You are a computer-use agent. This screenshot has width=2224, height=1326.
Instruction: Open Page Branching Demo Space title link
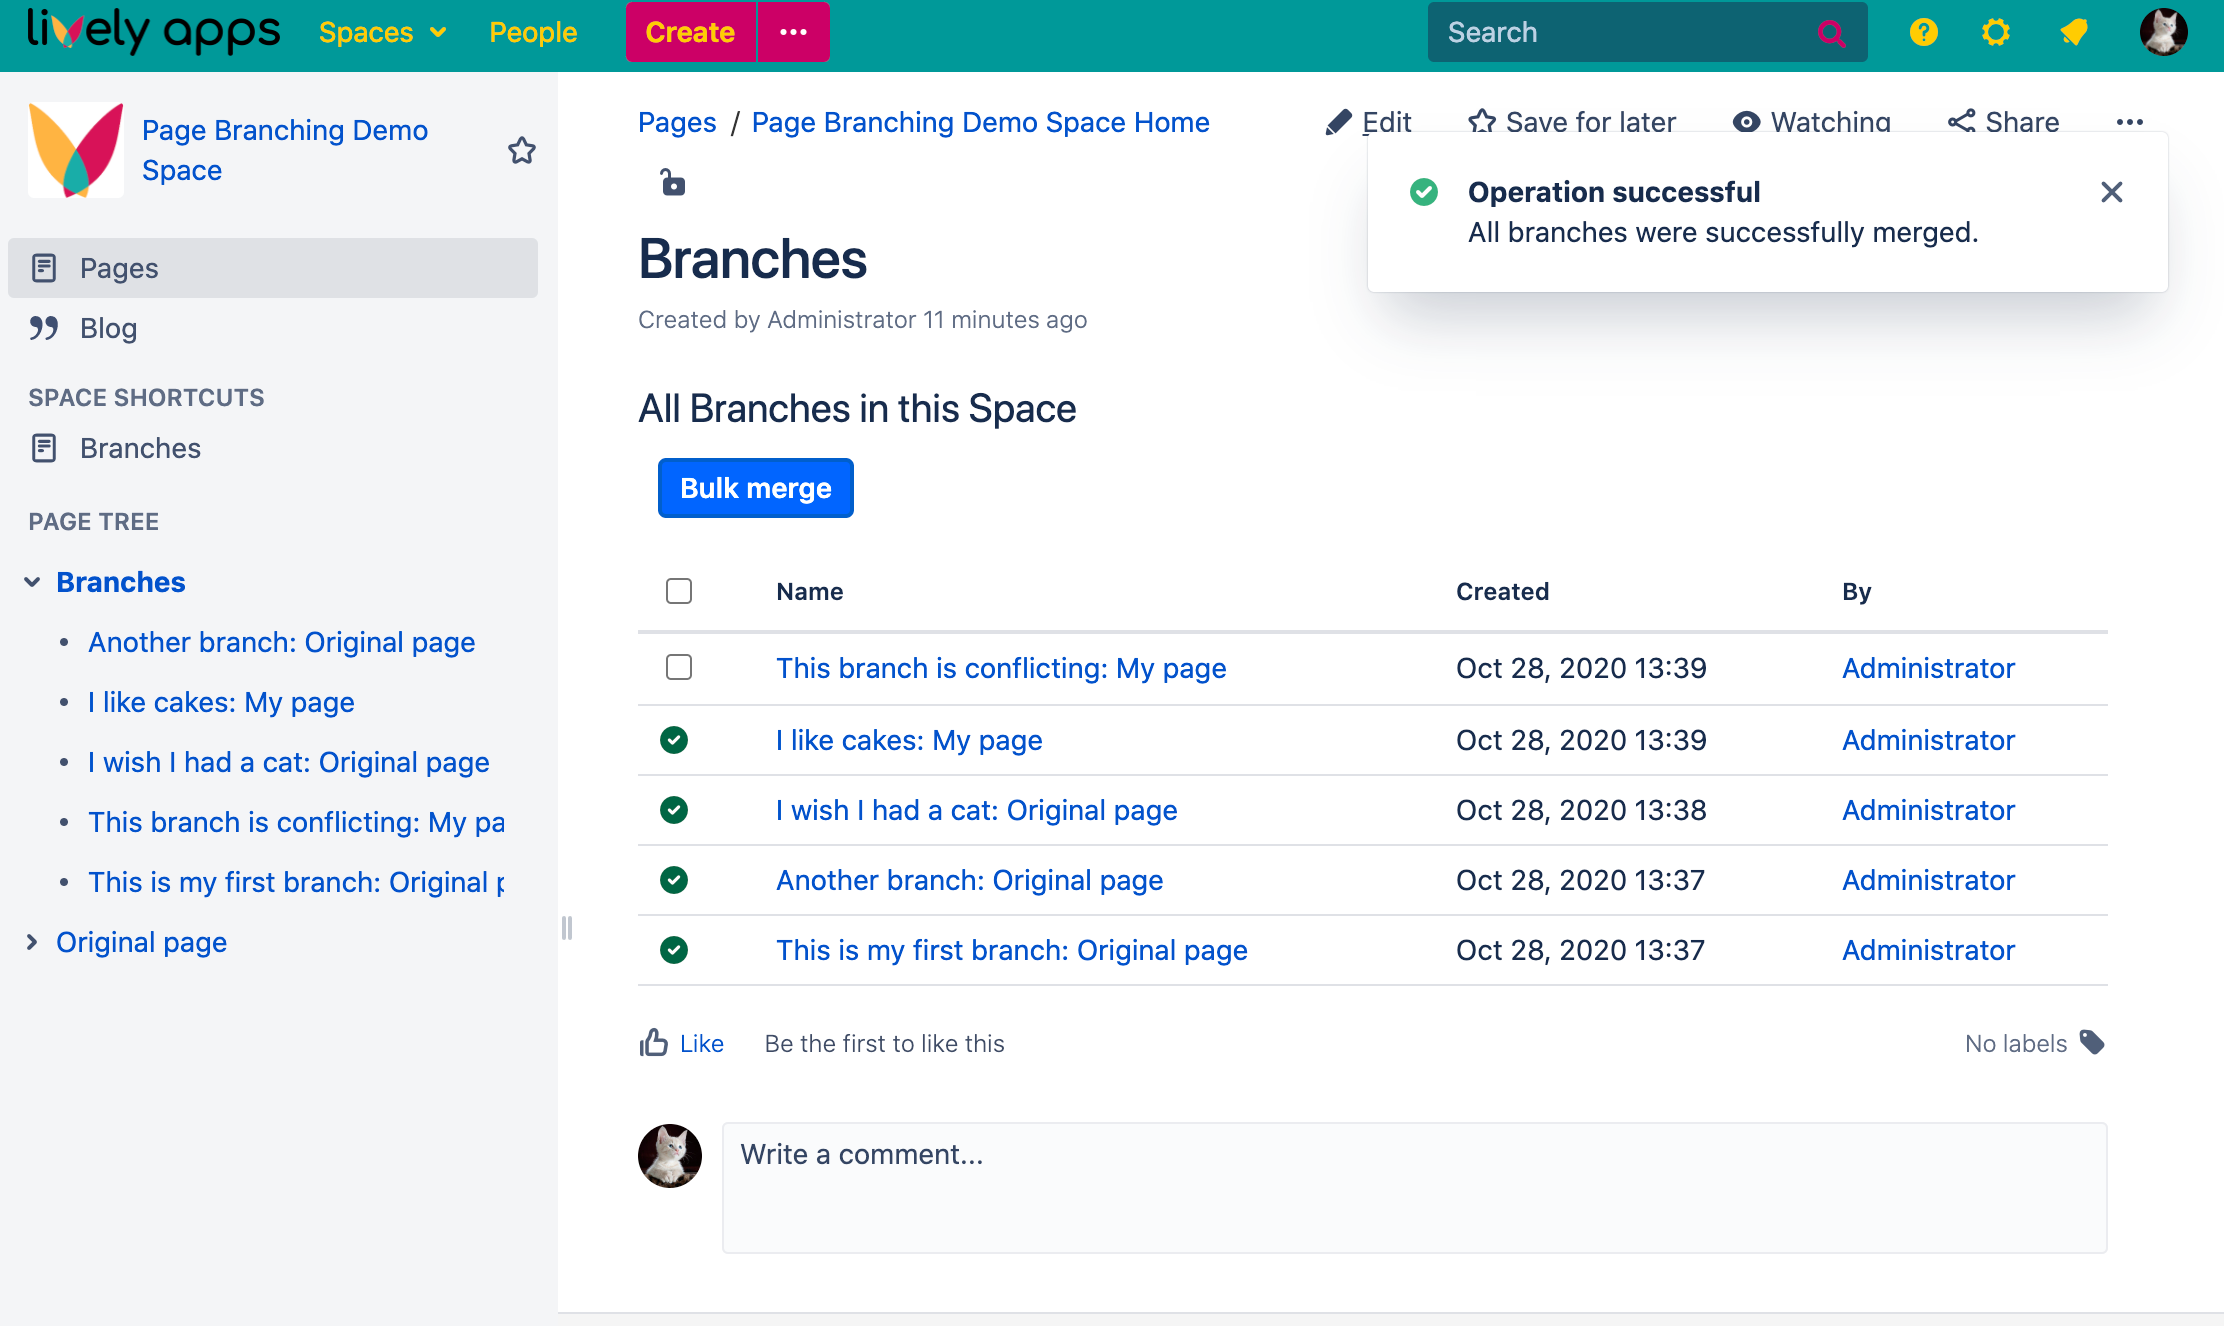(x=285, y=150)
